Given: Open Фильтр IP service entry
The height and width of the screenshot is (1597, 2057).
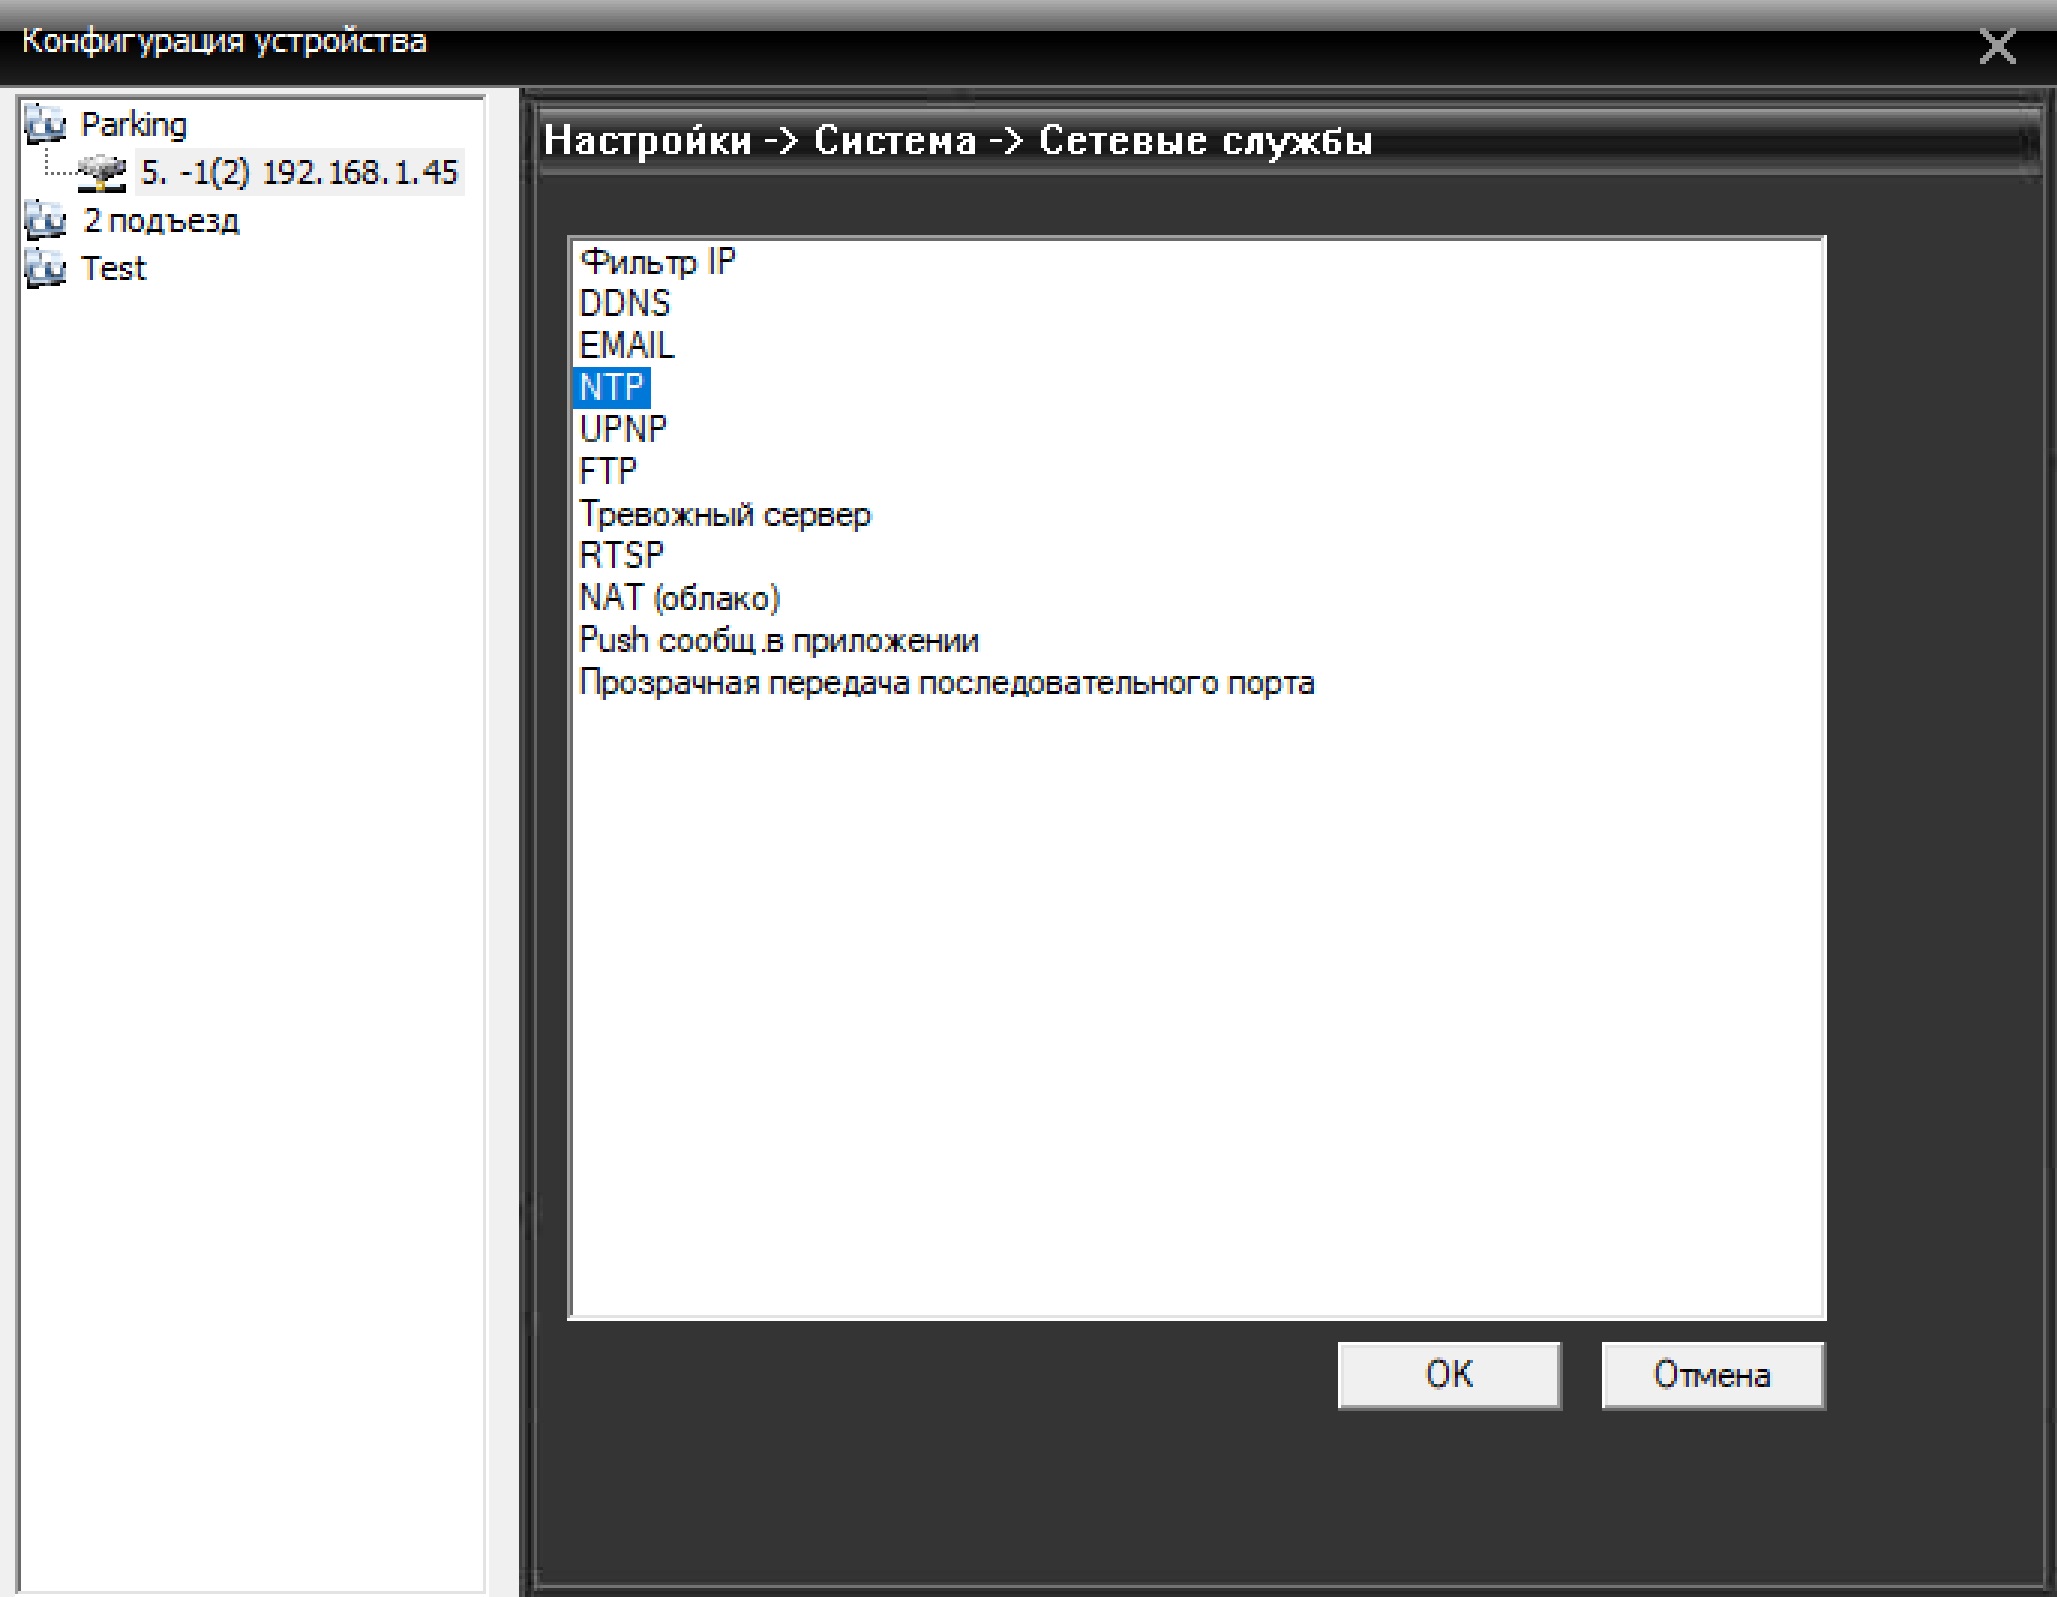Looking at the screenshot, I should click(x=657, y=262).
